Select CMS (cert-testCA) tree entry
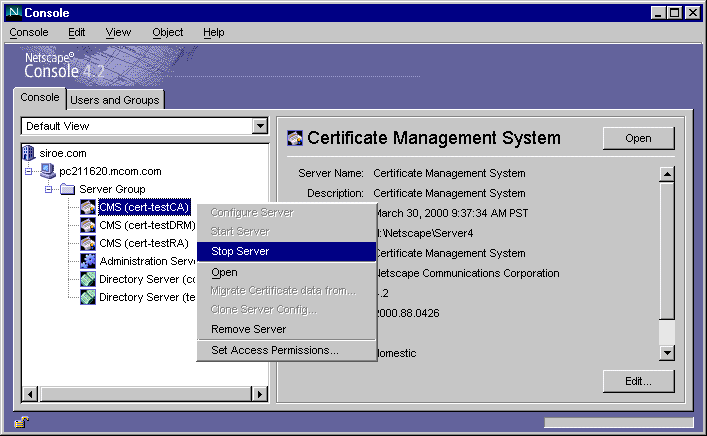Screen dimensions: 707x436 click(x=144, y=207)
